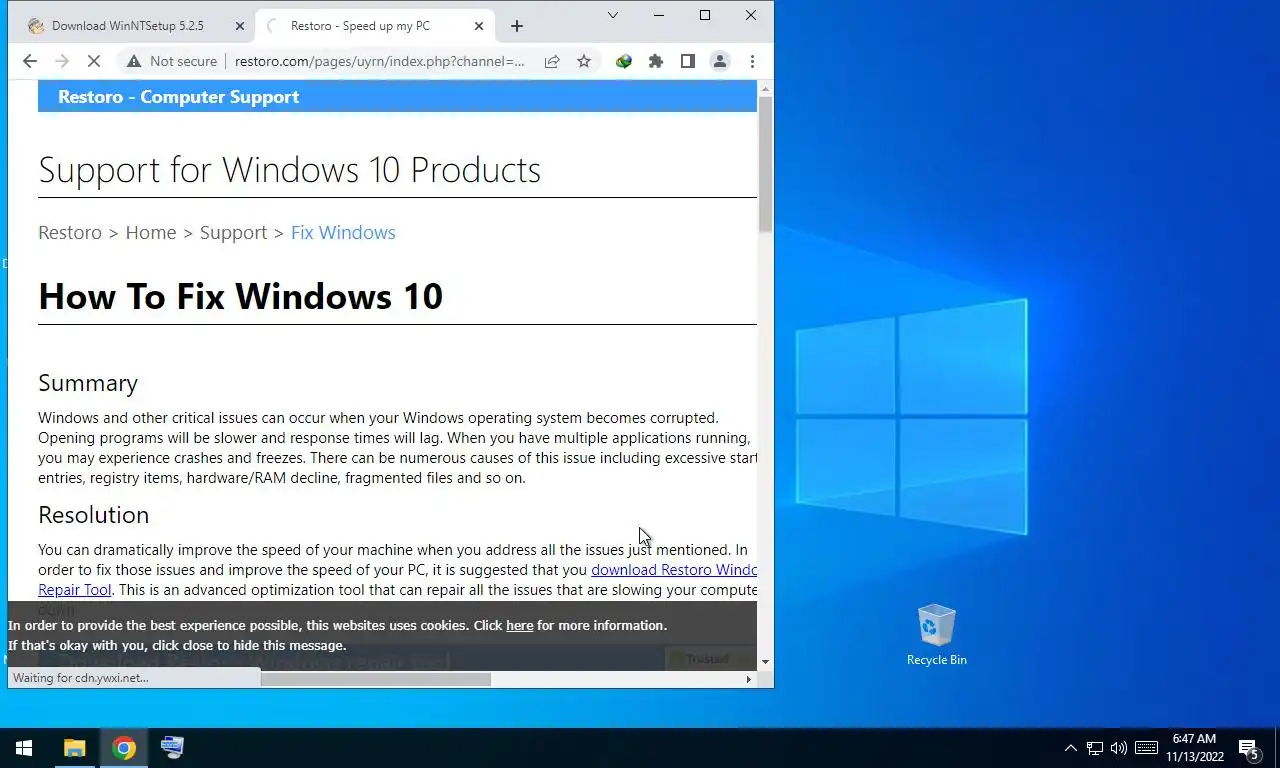This screenshot has height=768, width=1280.
Task: Open the tab search dropdown arrow
Action: [613, 15]
